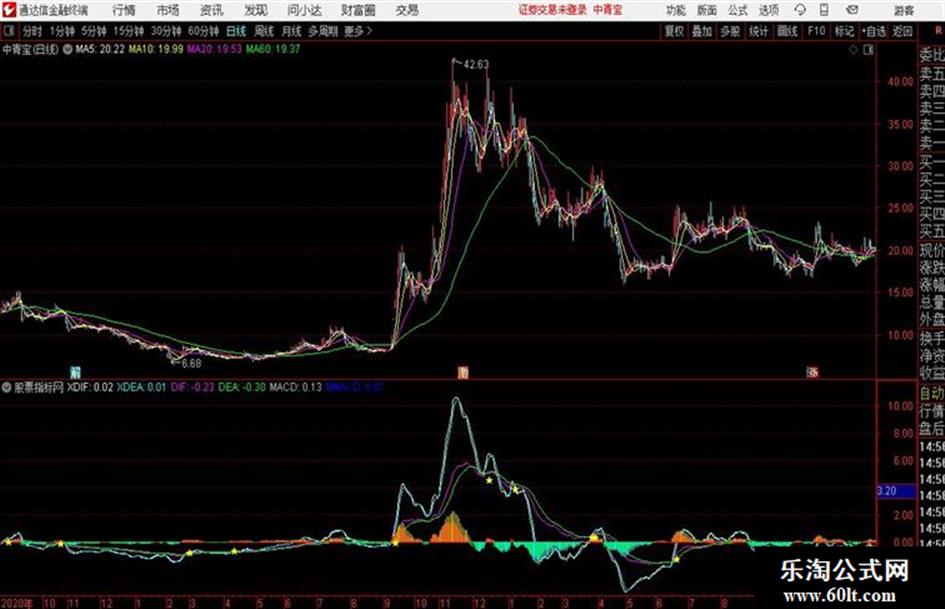
Task: Click the 42.63 high price label
Action: [x=476, y=64]
